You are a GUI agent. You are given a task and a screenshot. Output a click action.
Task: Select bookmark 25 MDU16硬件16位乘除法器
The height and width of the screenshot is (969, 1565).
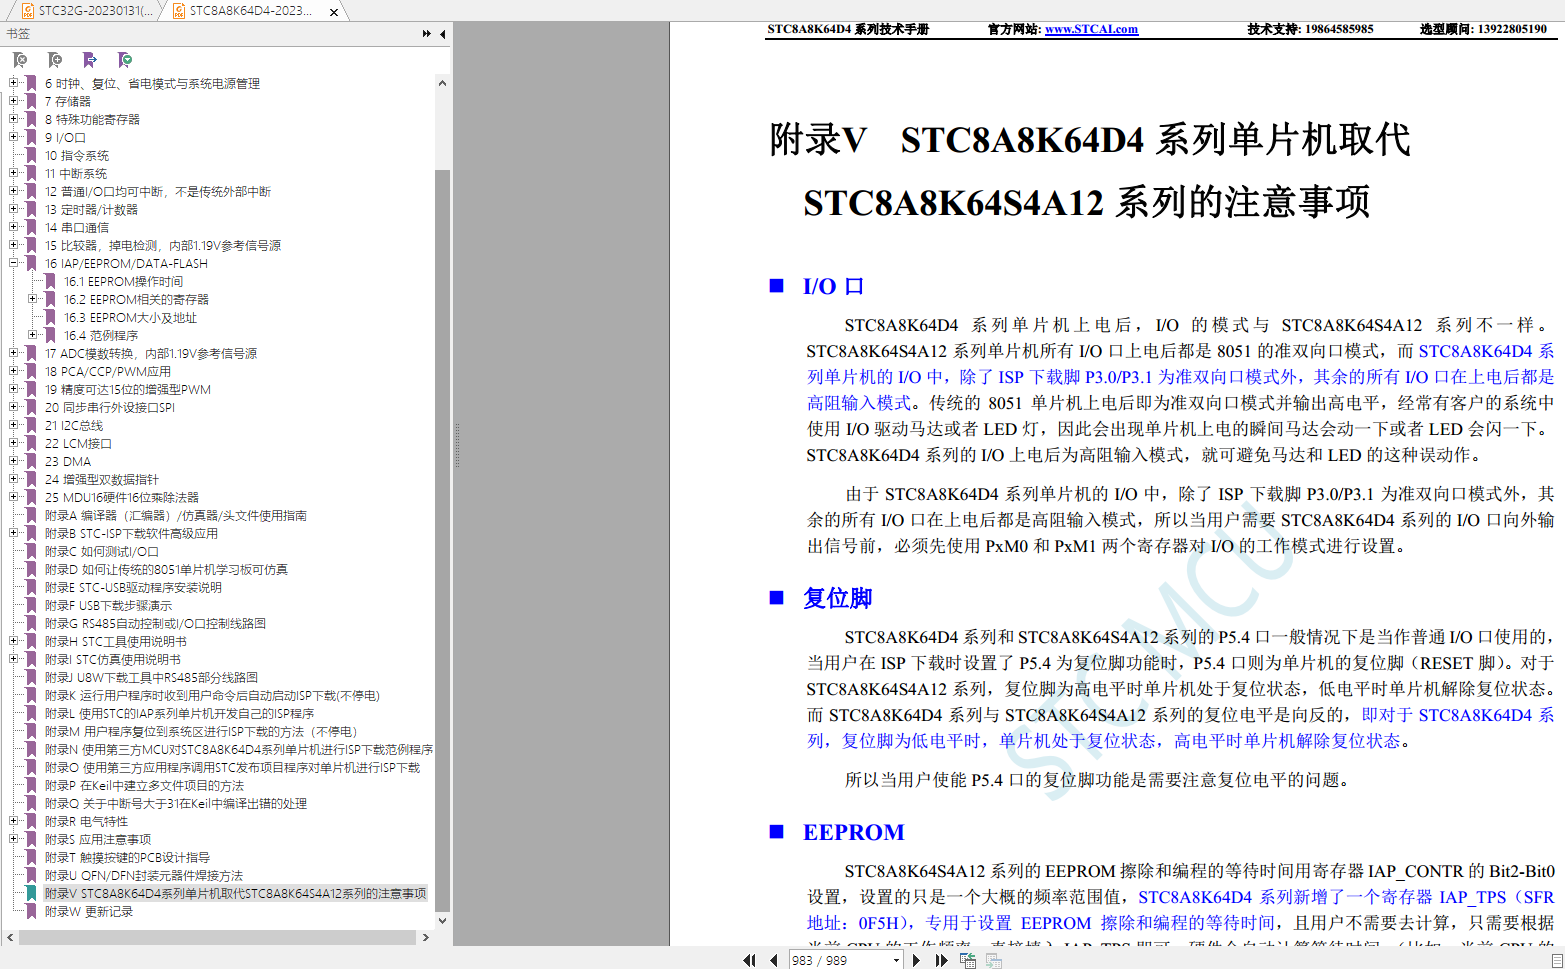(122, 497)
